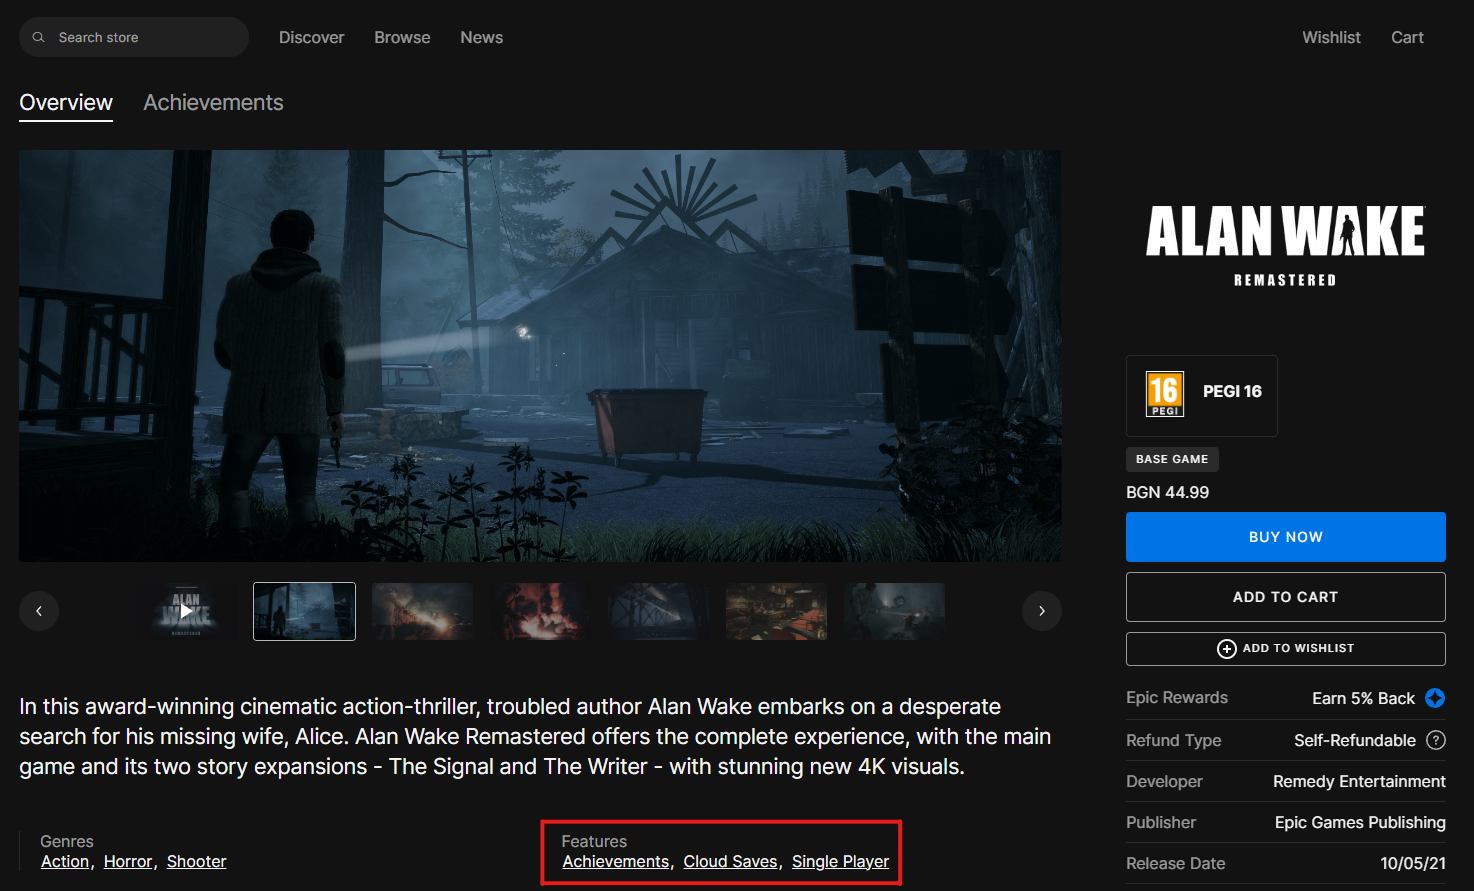This screenshot has height=891, width=1474.
Task: Open the Browse menu item
Action: pyautogui.click(x=402, y=37)
